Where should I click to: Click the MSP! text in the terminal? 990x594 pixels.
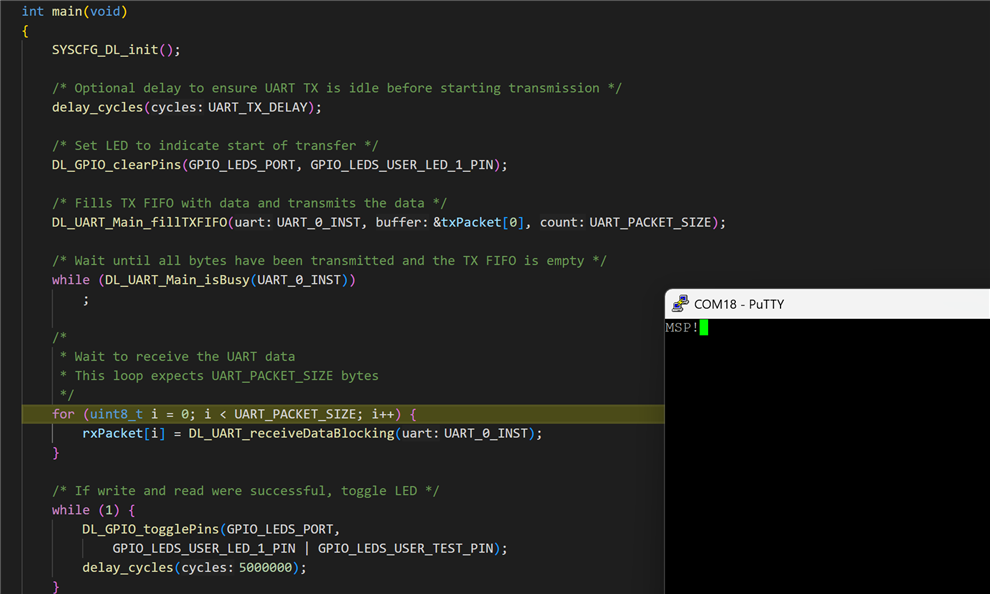point(682,328)
